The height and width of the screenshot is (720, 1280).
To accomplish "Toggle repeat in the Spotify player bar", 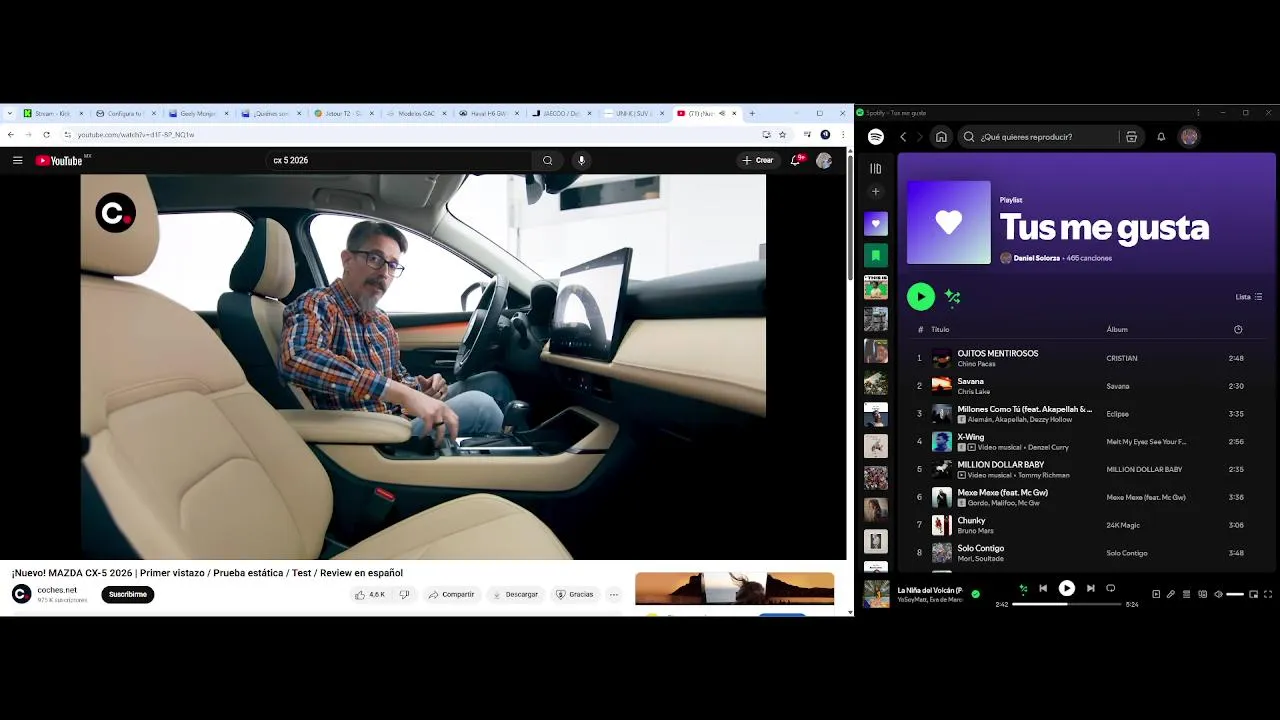I will [1110, 589].
